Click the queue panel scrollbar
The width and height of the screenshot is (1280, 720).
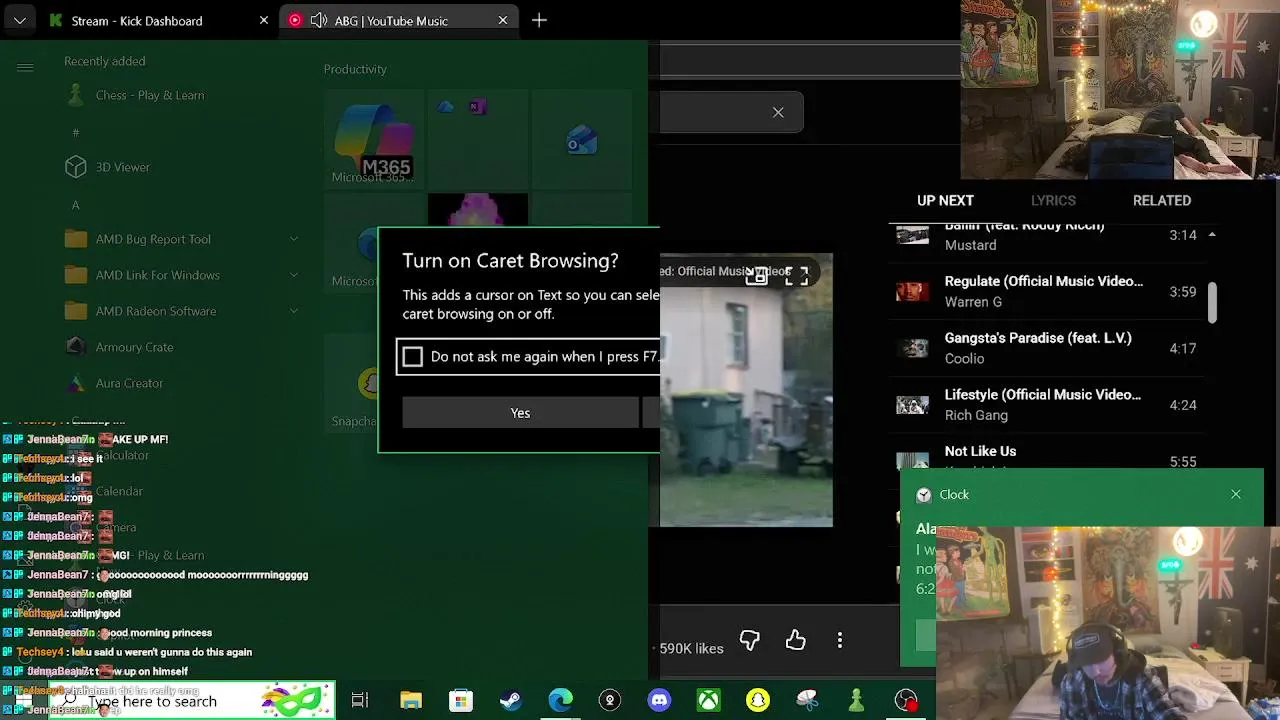tap(1211, 303)
